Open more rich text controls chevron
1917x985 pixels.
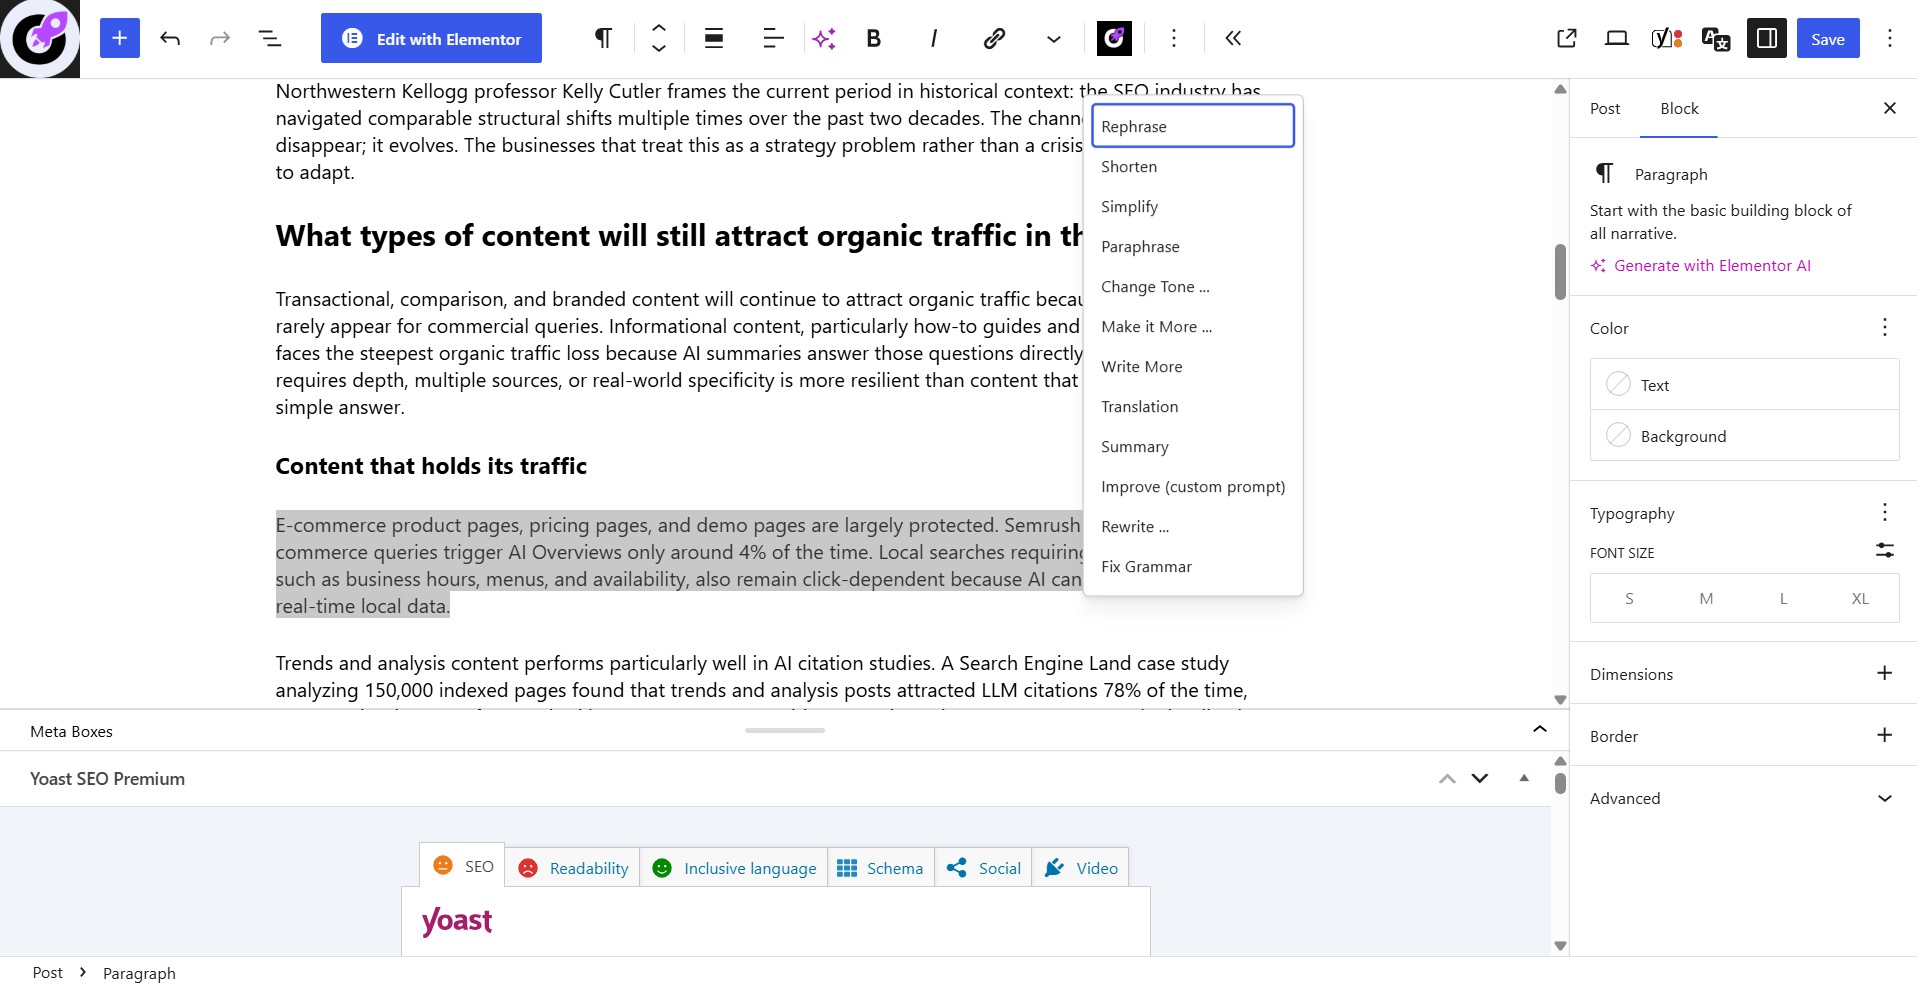click(x=1054, y=38)
